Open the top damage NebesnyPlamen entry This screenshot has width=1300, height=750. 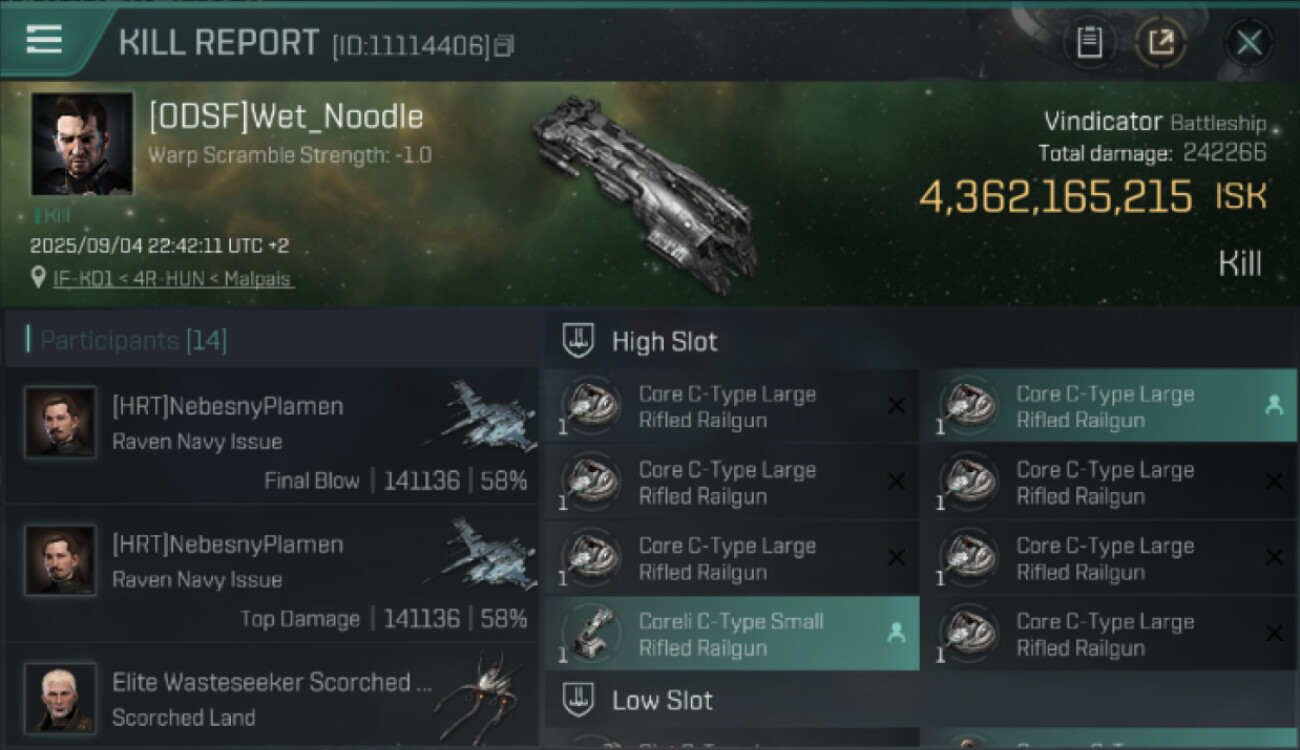[272, 574]
